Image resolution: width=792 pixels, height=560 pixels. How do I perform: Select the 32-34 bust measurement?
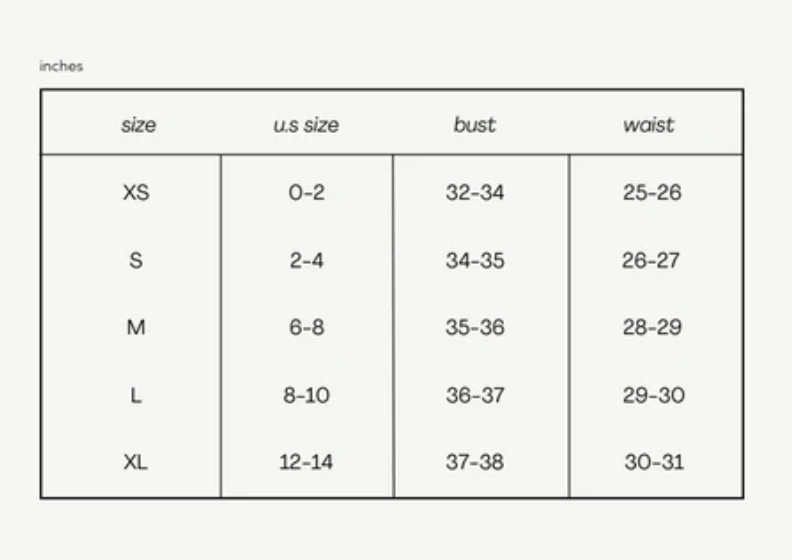click(475, 192)
